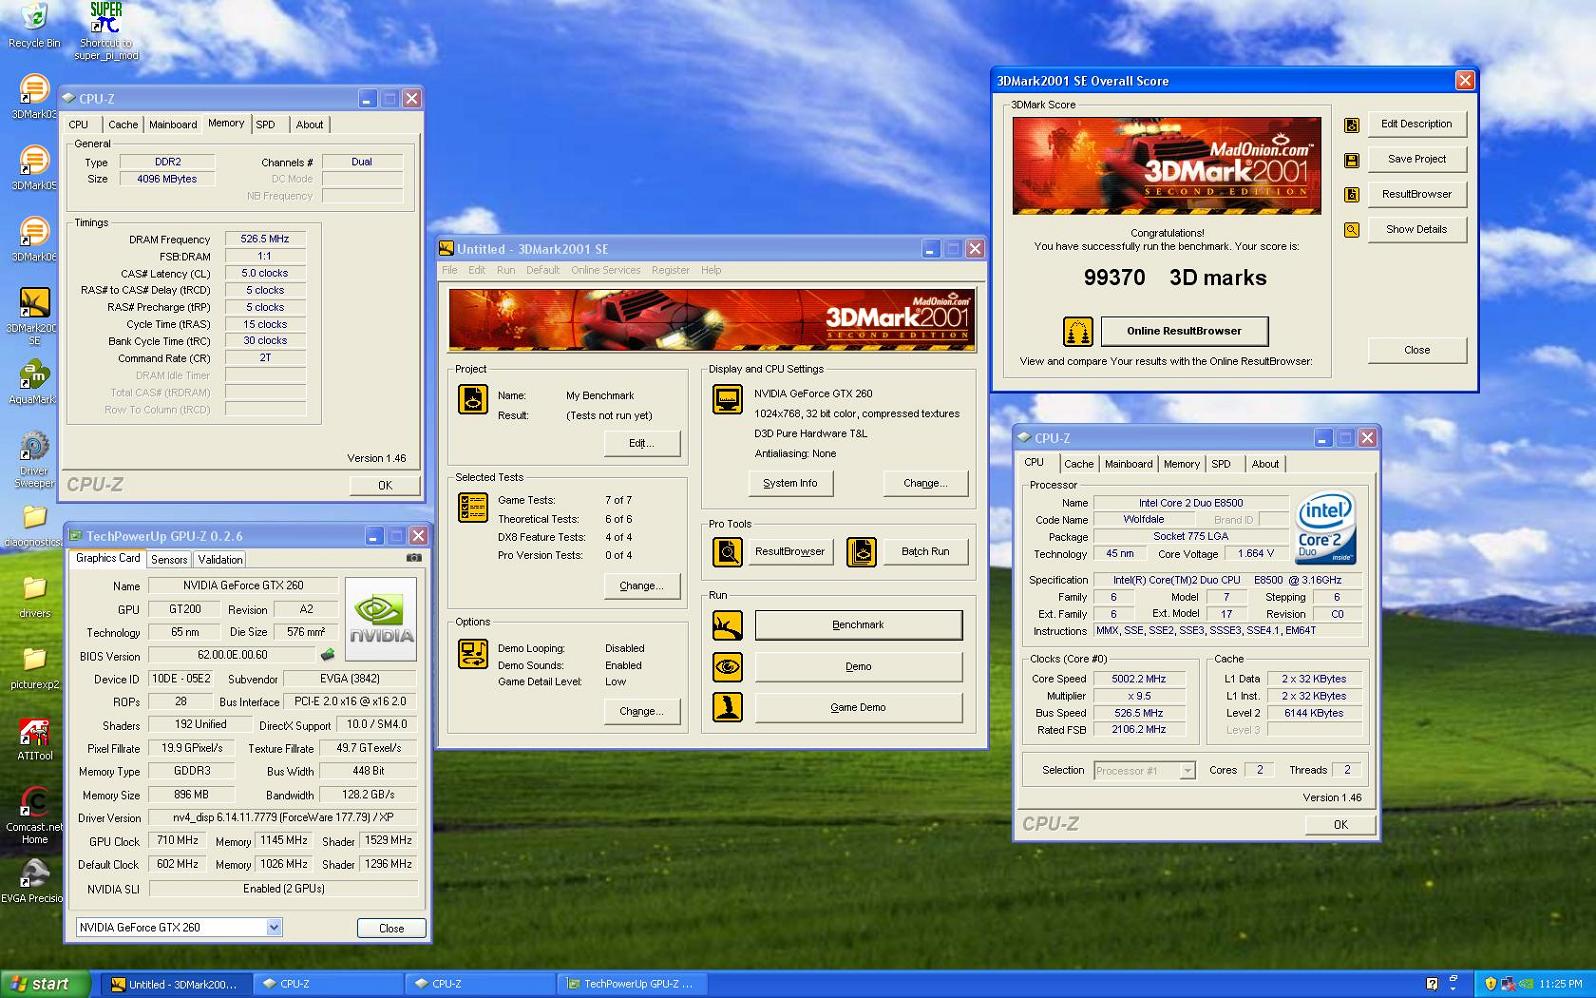Click the Show Details magnifier icon
The height and width of the screenshot is (998, 1596).
pyautogui.click(x=1351, y=230)
